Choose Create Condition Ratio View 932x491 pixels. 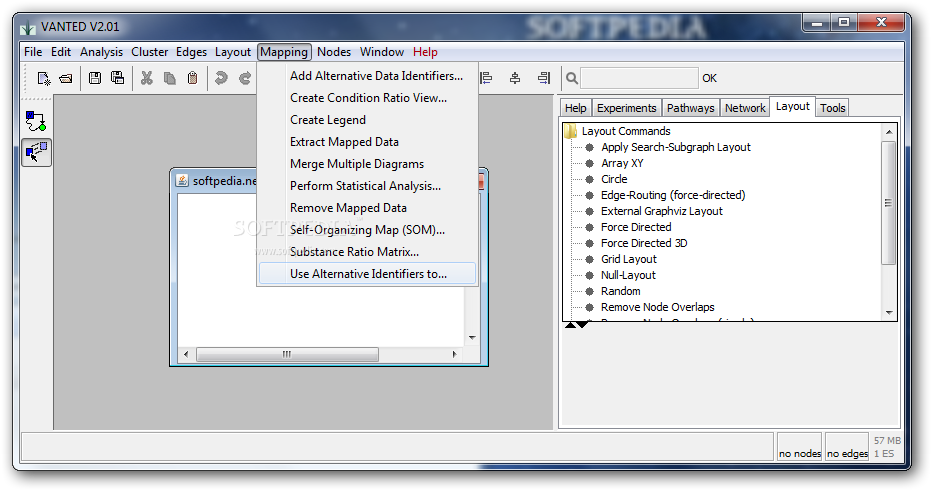(x=367, y=98)
